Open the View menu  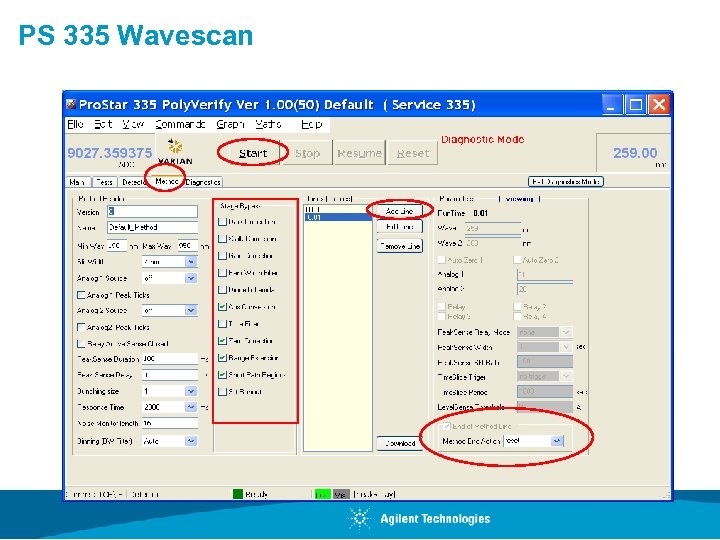coord(134,124)
